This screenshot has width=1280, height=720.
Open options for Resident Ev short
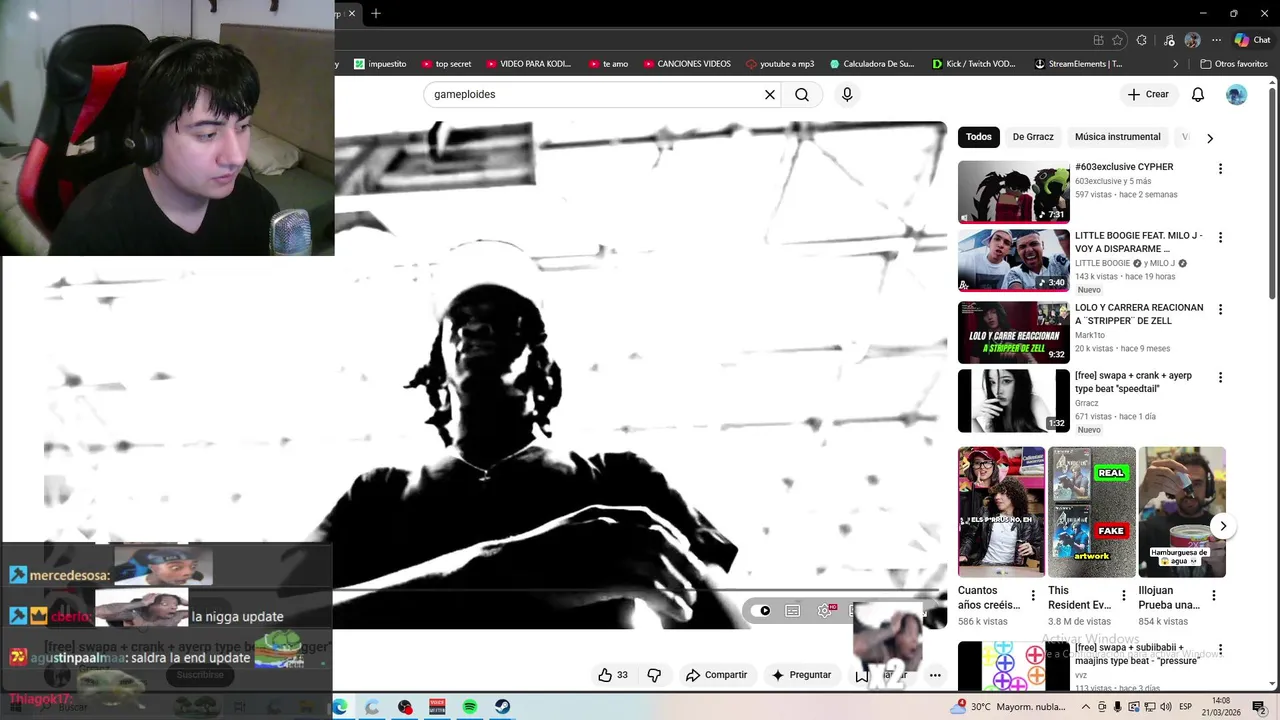point(1123,596)
